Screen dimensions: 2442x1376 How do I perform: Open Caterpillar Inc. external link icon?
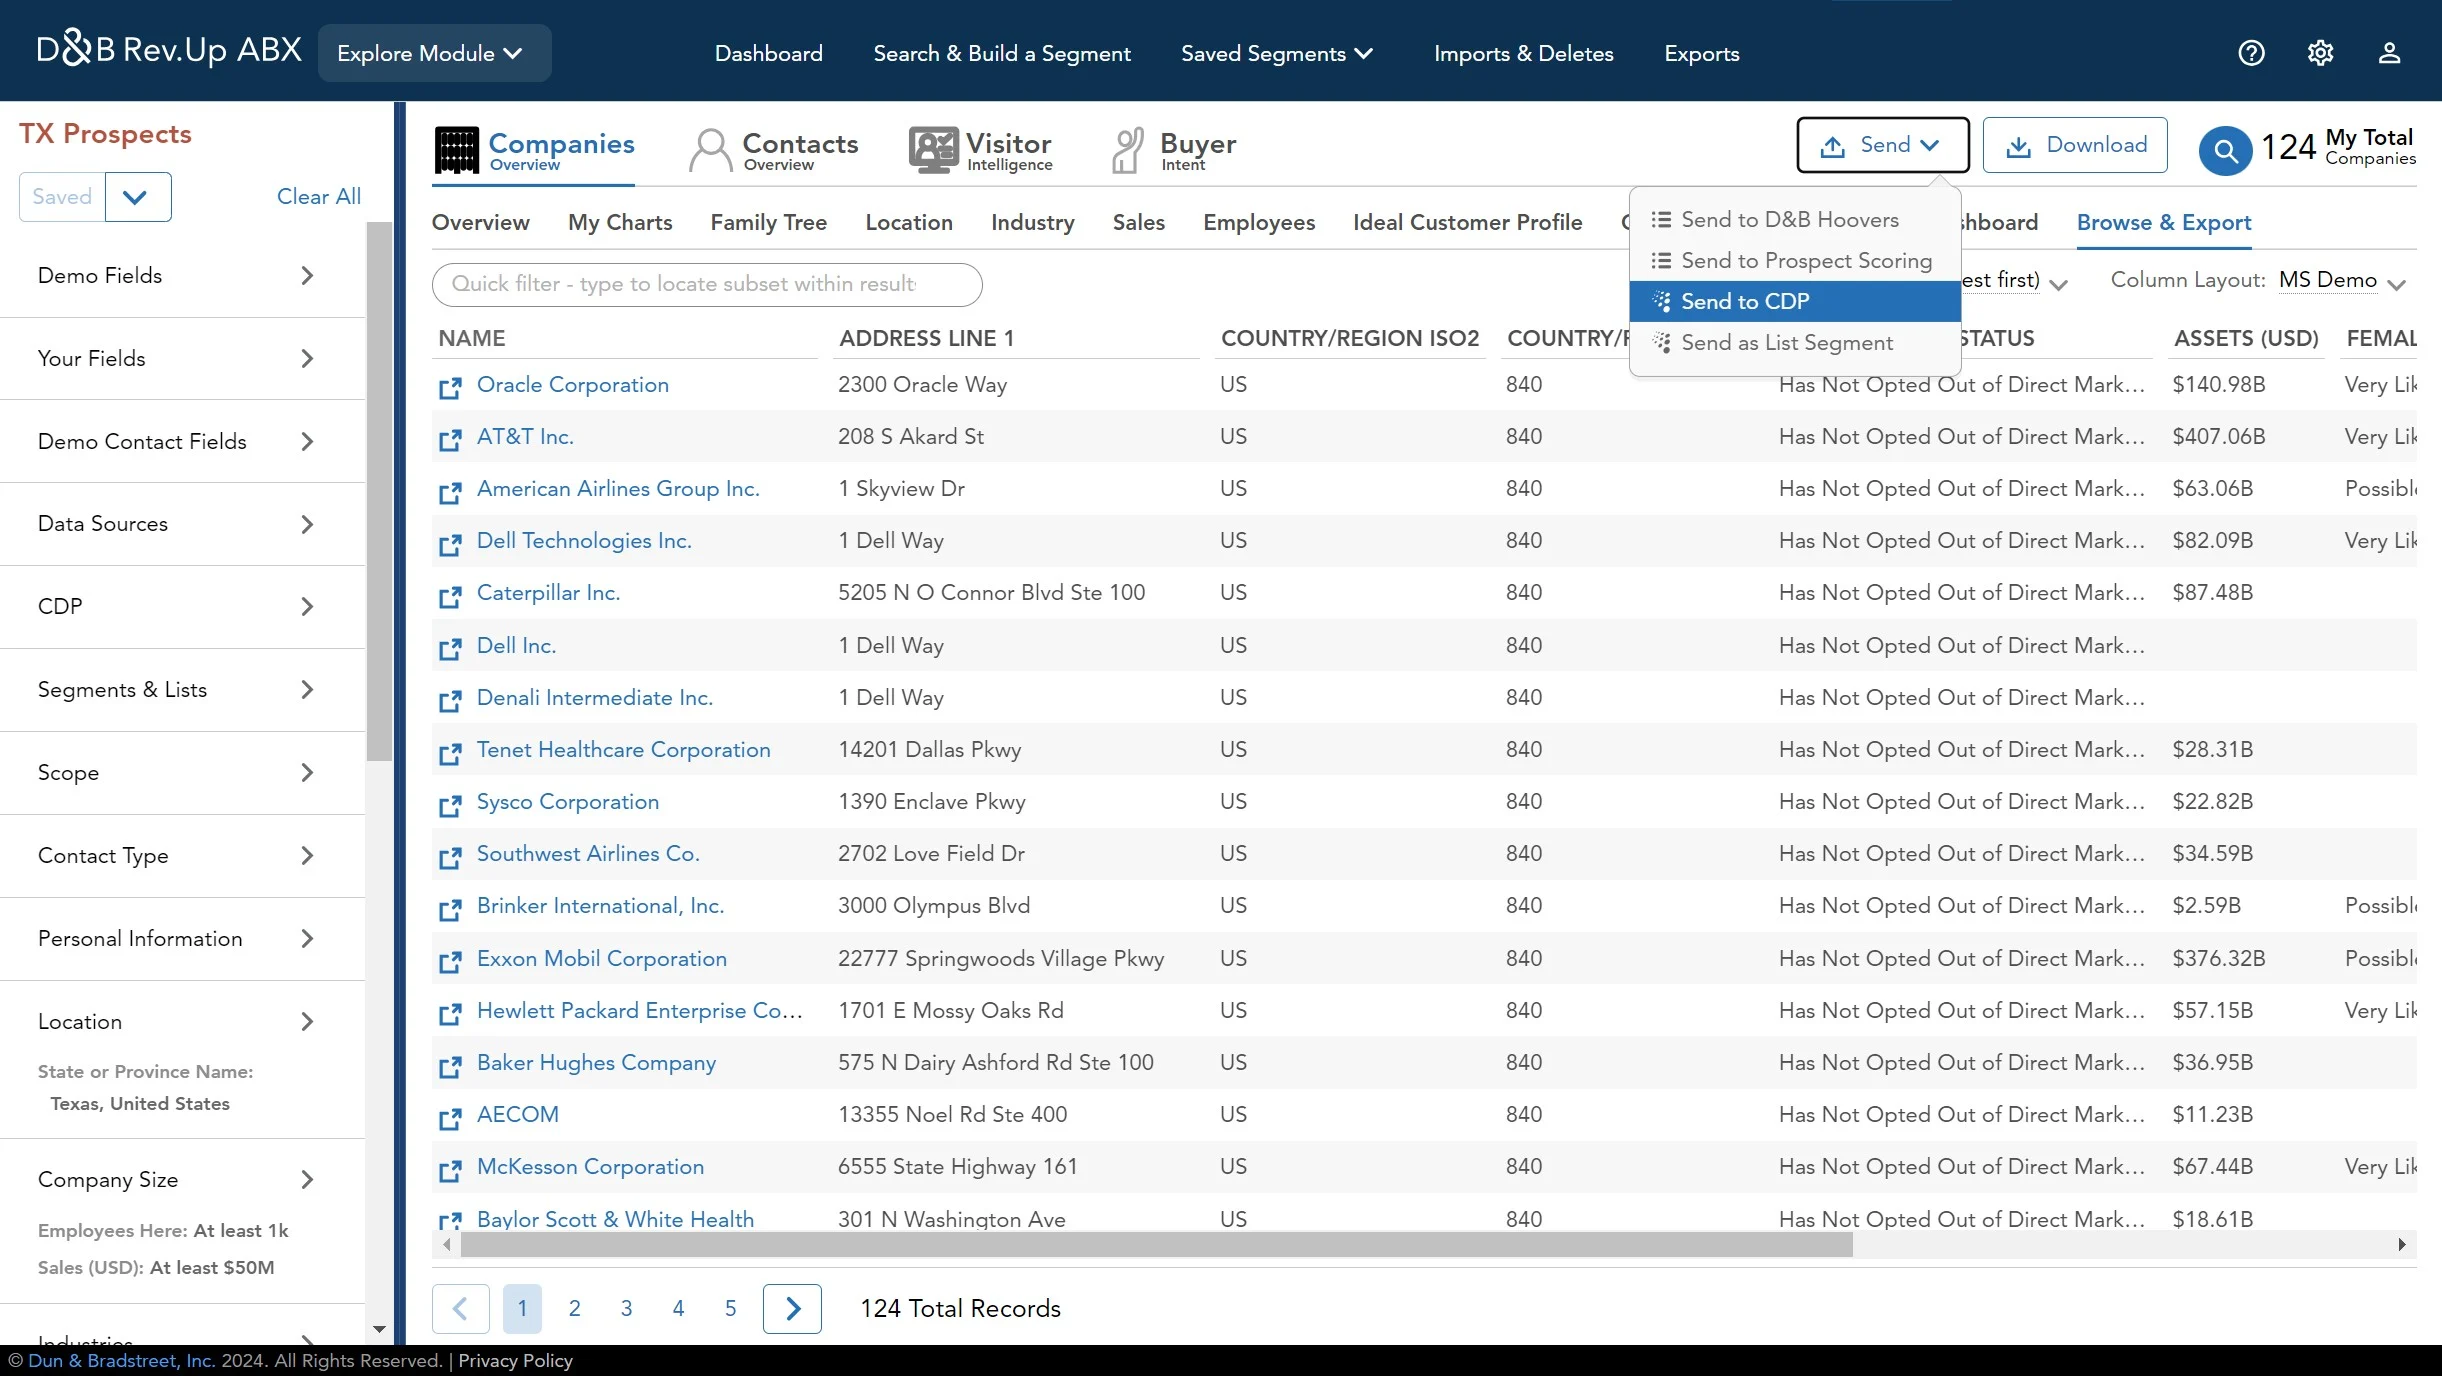[450, 595]
